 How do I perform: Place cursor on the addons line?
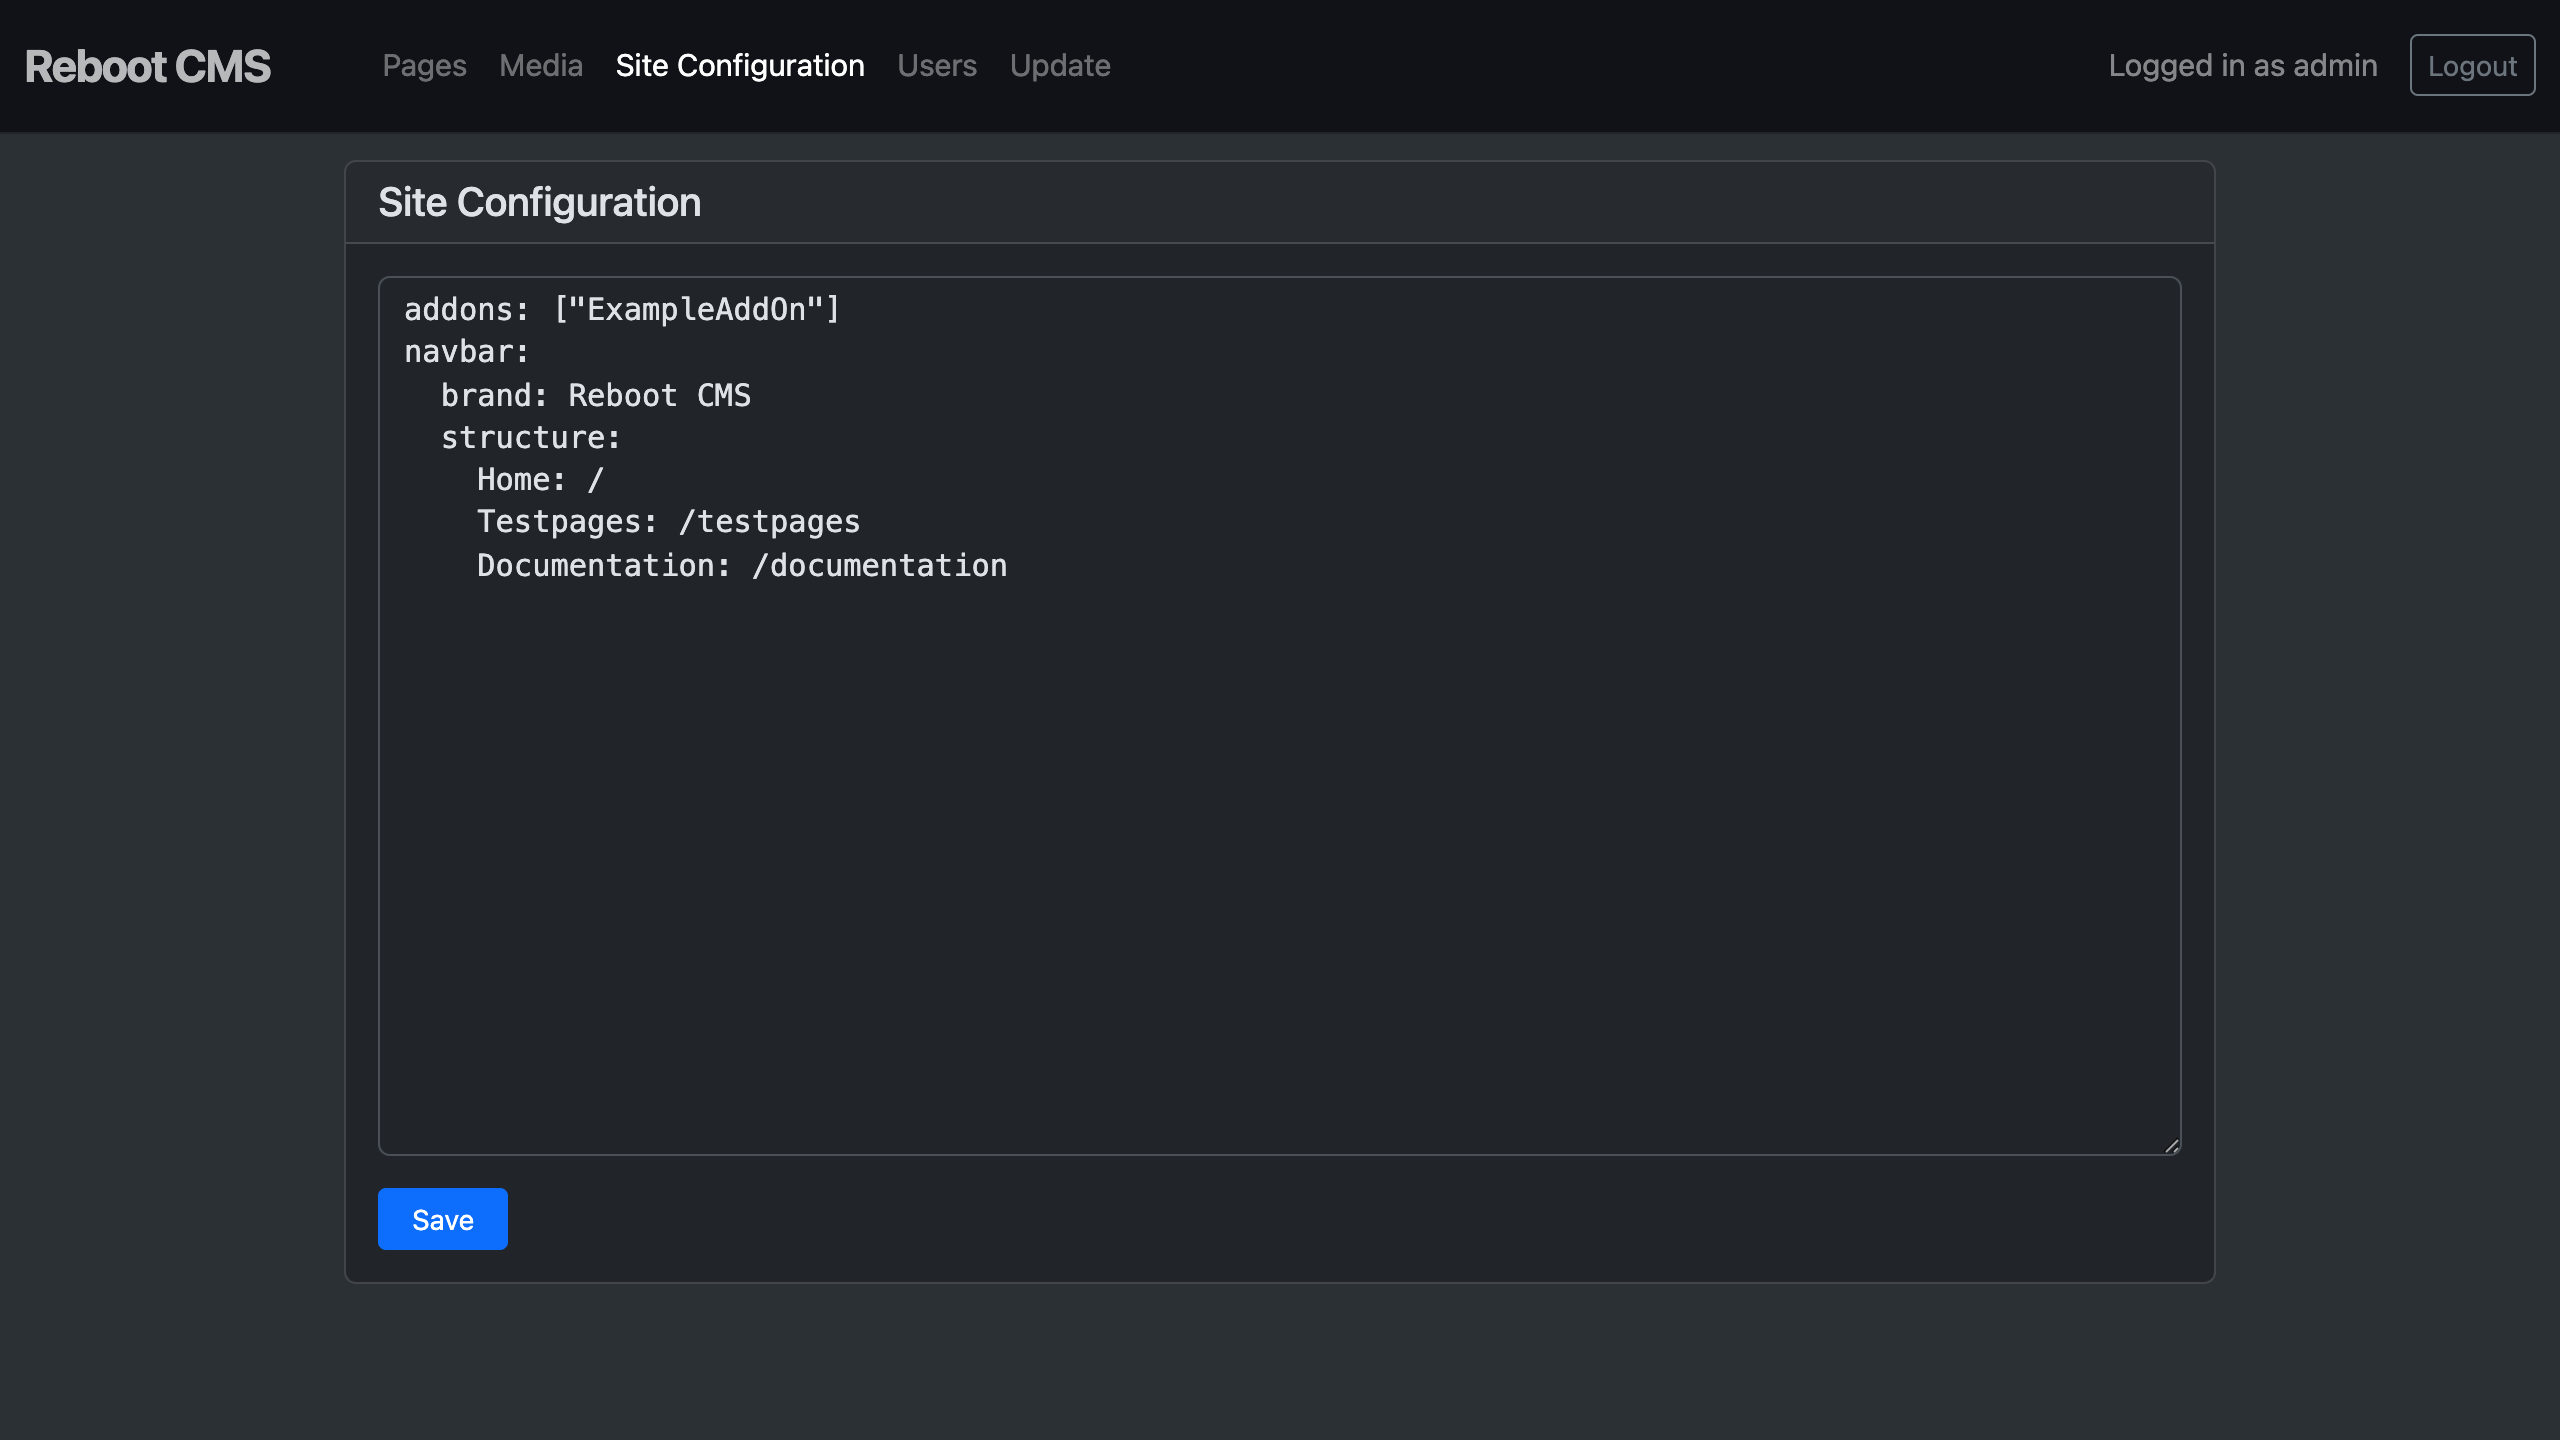point(620,310)
